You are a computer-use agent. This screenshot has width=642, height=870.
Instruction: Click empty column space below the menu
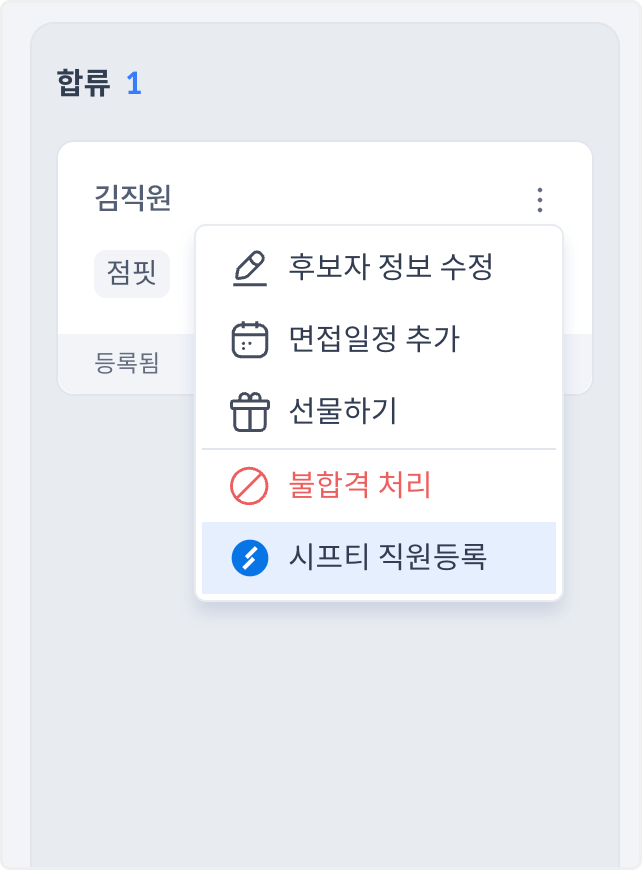point(325,720)
